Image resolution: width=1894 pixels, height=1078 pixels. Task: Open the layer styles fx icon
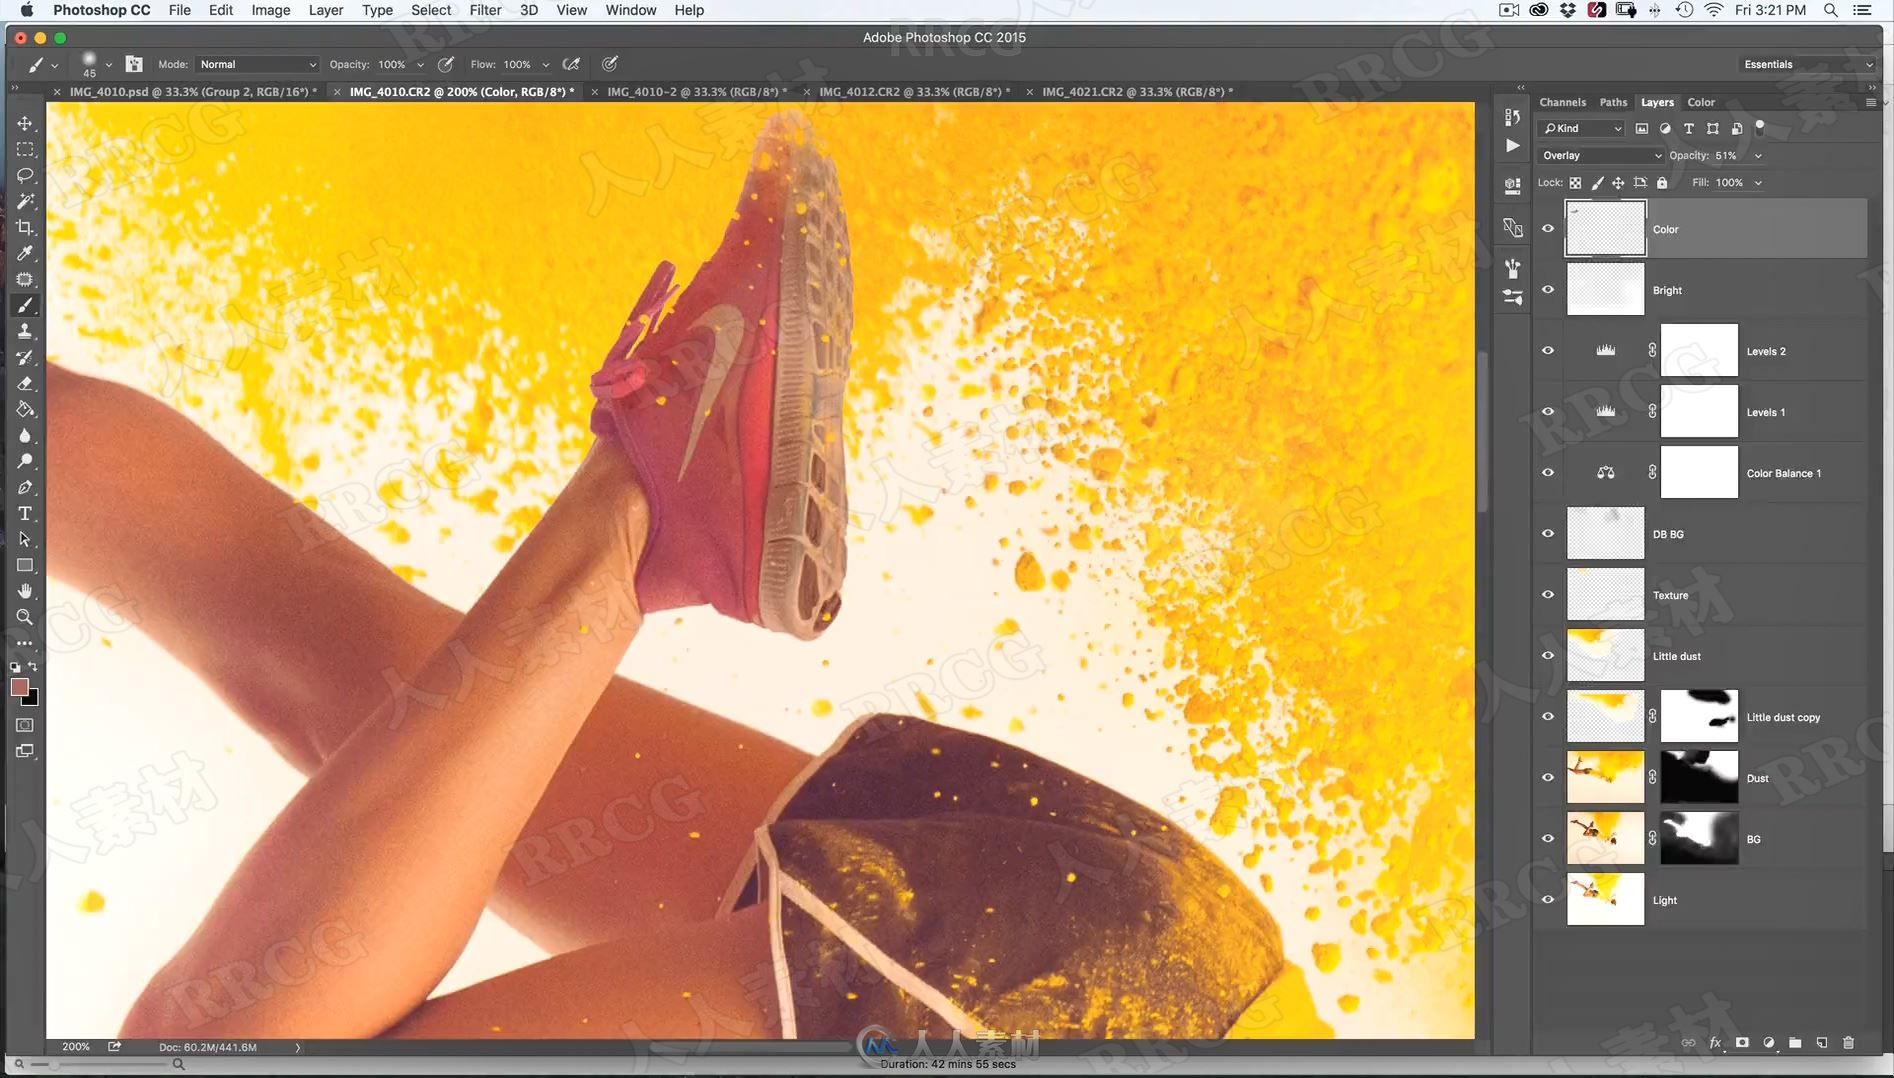1716,1042
